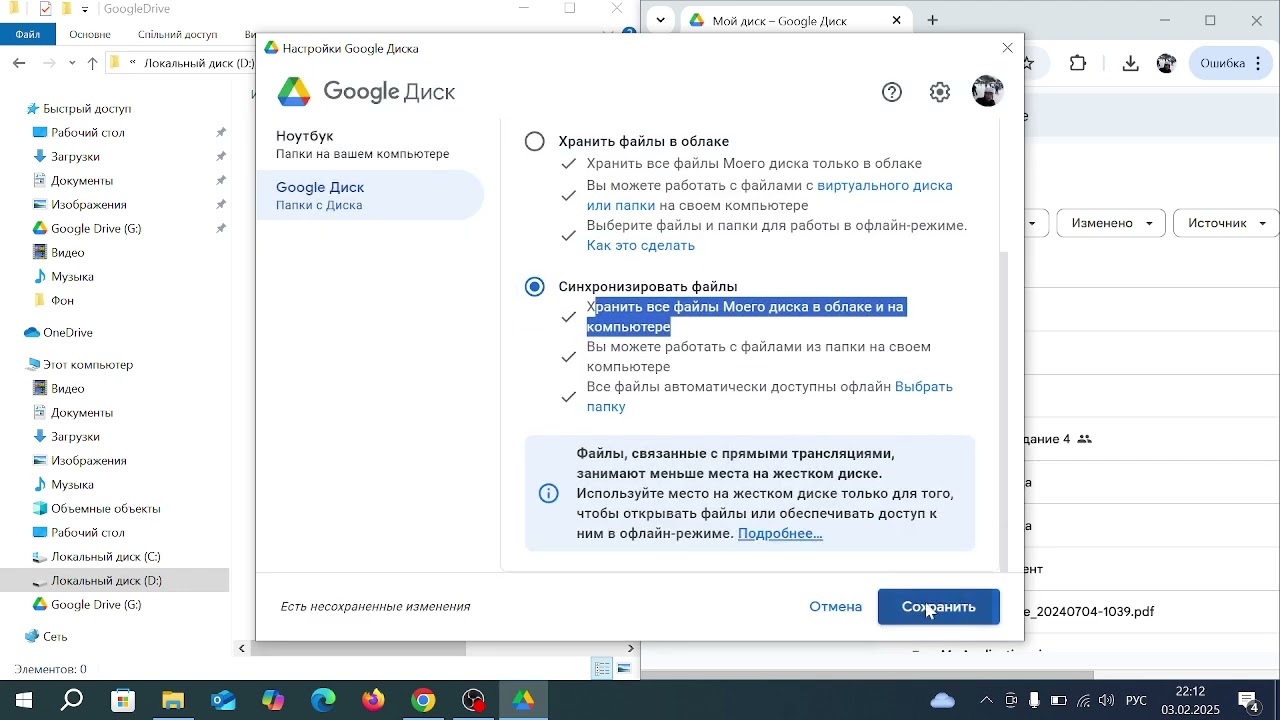Open the Quick Access Toolbar customize dropdown
The height and width of the screenshot is (720, 1280).
(x=85, y=9)
